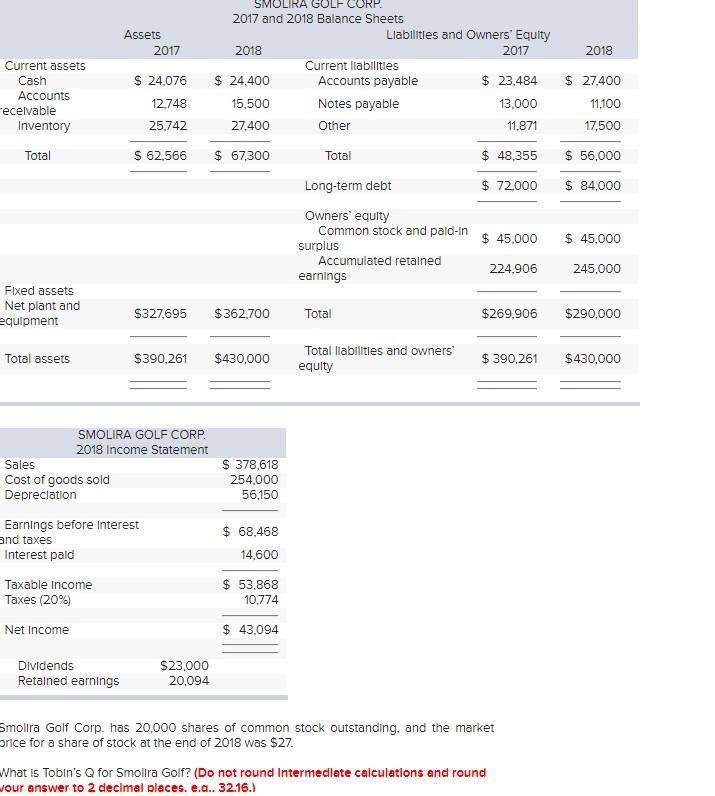Select 2017 Other liabilities 11,871

(523, 125)
